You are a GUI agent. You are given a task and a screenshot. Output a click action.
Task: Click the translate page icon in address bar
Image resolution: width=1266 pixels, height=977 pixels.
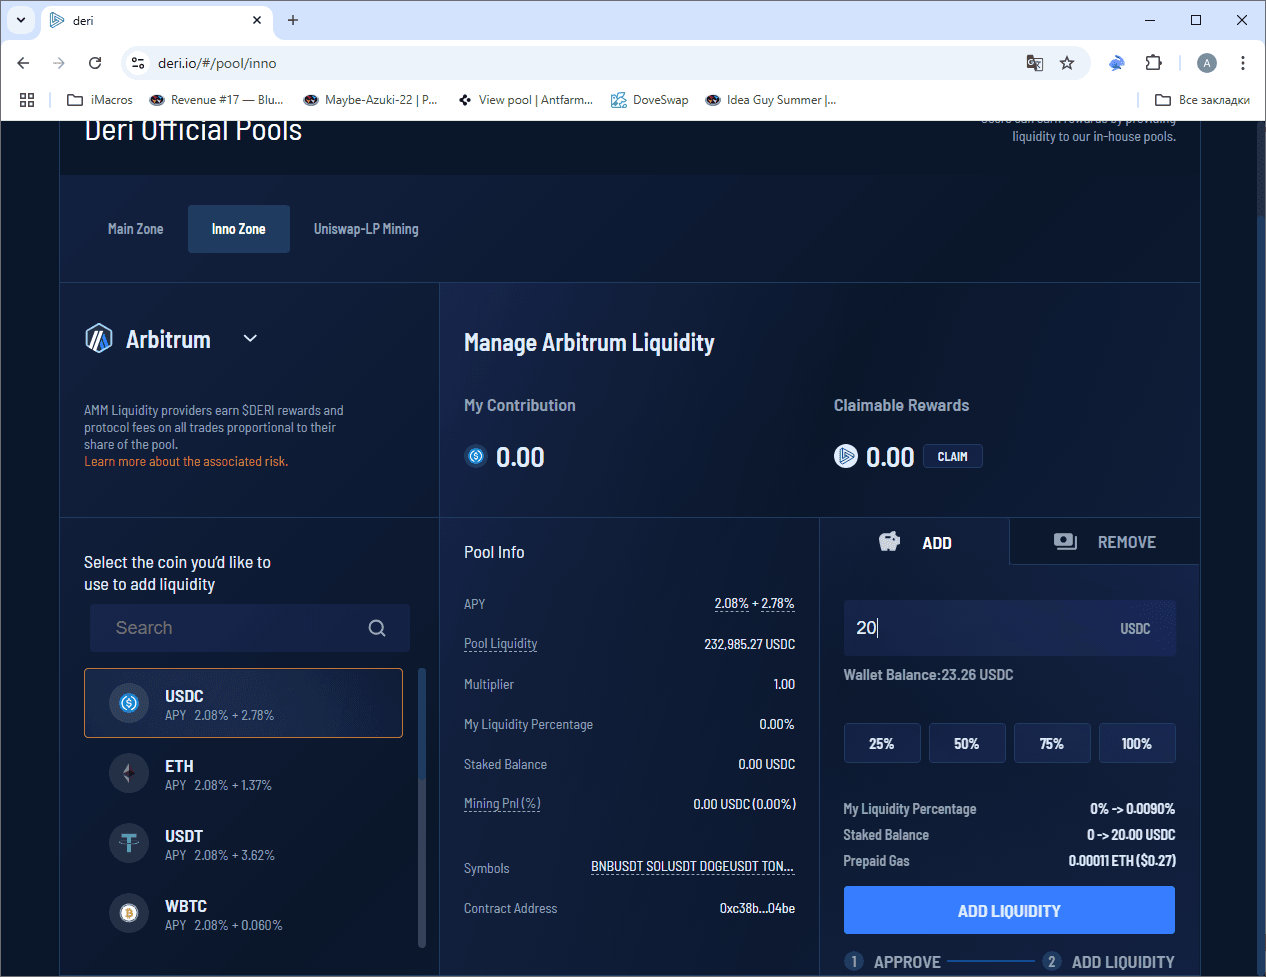point(1035,63)
